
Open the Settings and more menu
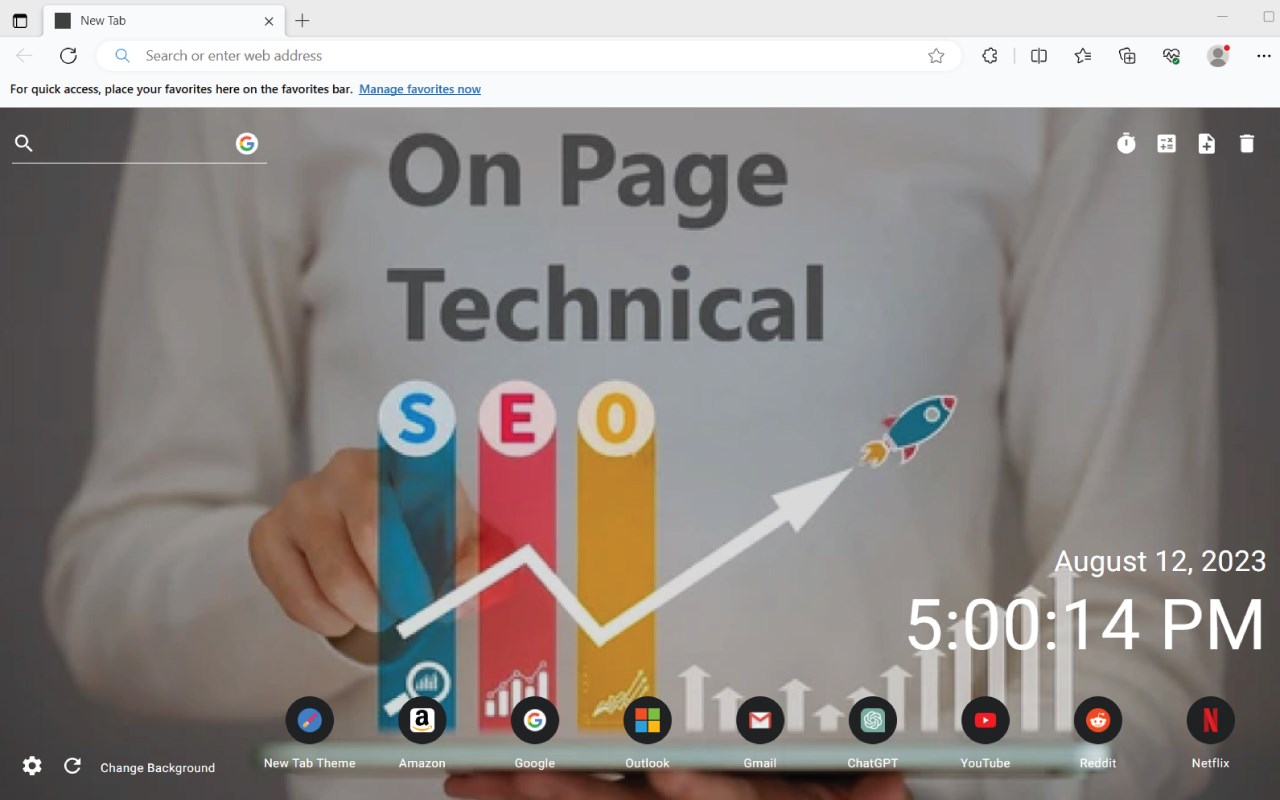(x=1264, y=56)
